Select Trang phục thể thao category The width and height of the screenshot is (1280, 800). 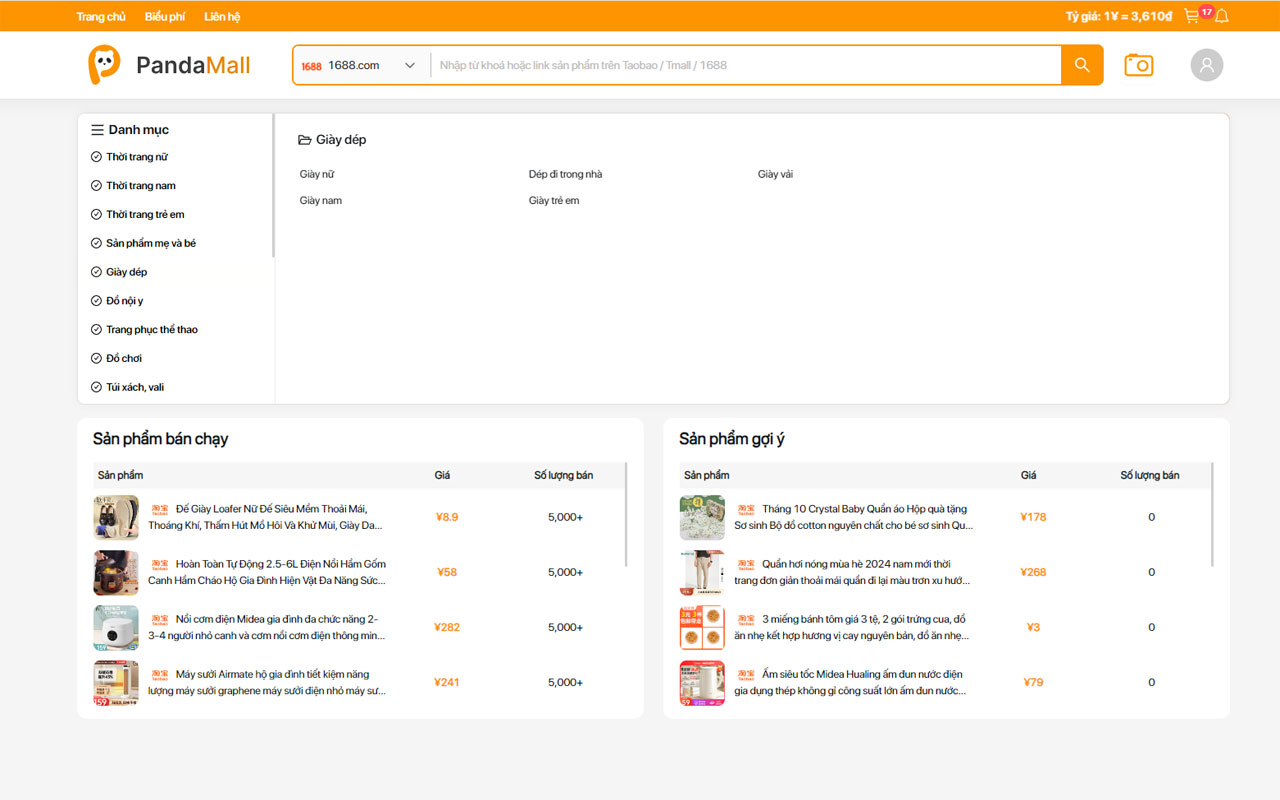(152, 330)
